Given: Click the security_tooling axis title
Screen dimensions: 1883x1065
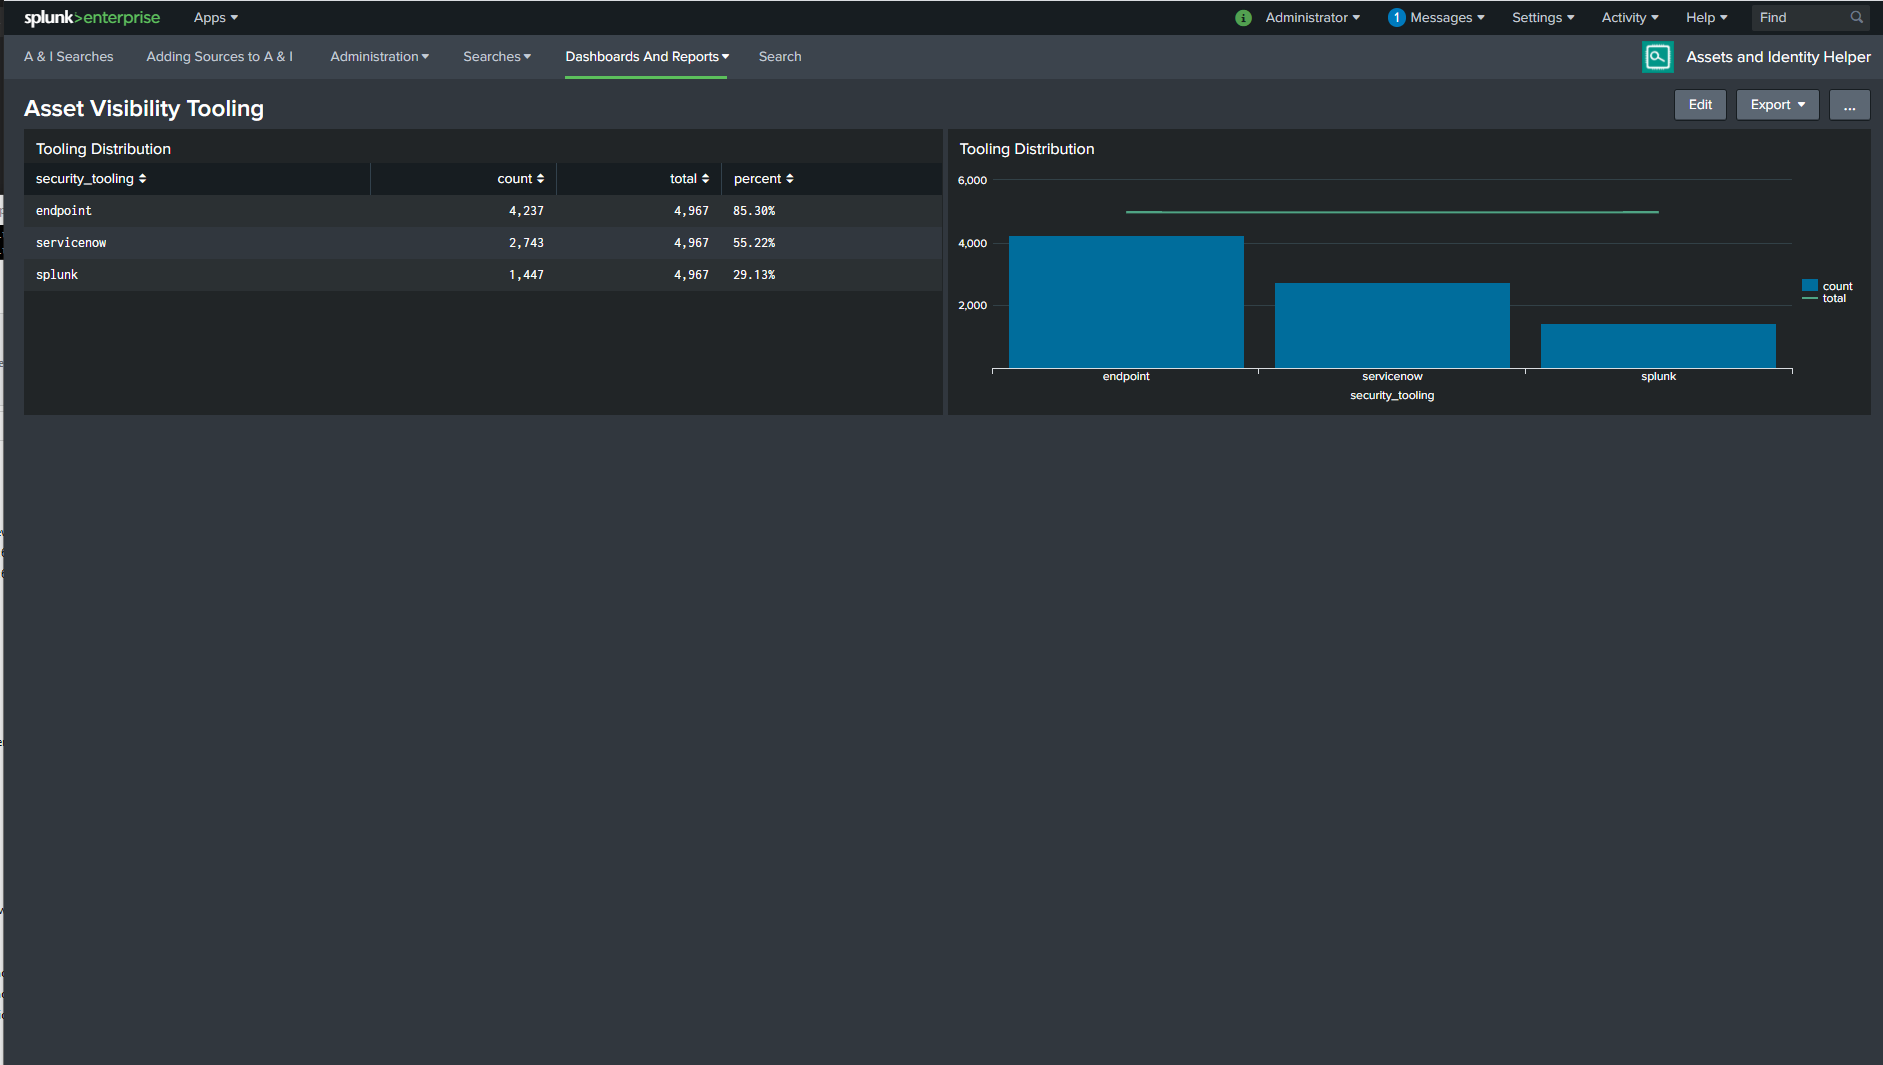Looking at the screenshot, I should 1392,396.
